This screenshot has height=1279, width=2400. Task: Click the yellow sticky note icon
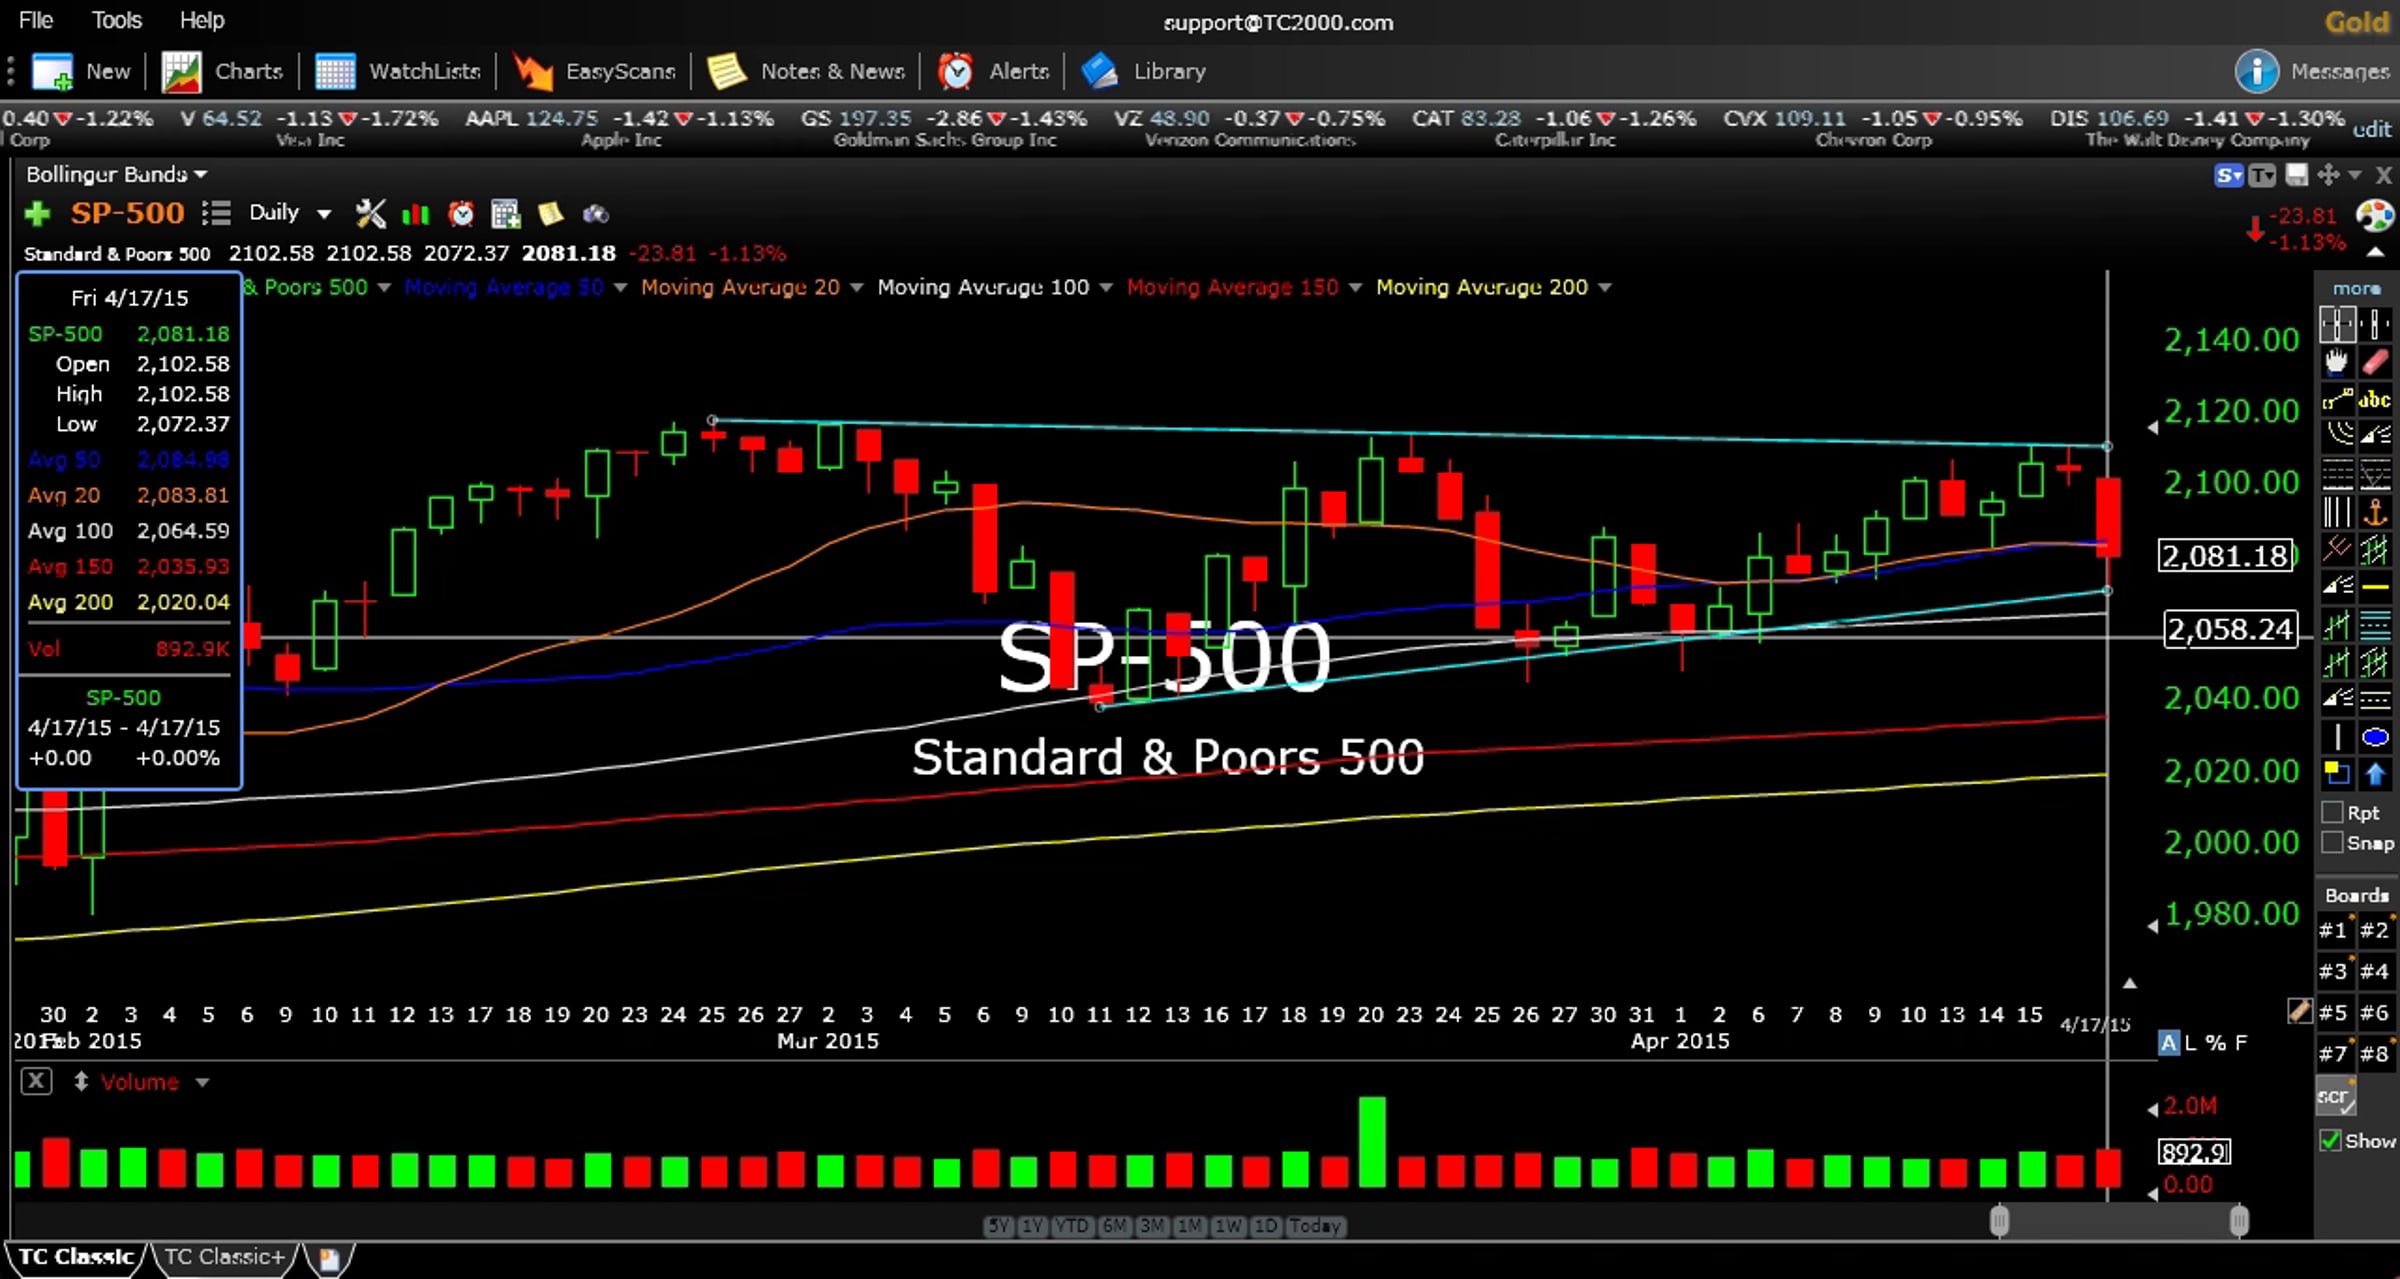click(550, 213)
